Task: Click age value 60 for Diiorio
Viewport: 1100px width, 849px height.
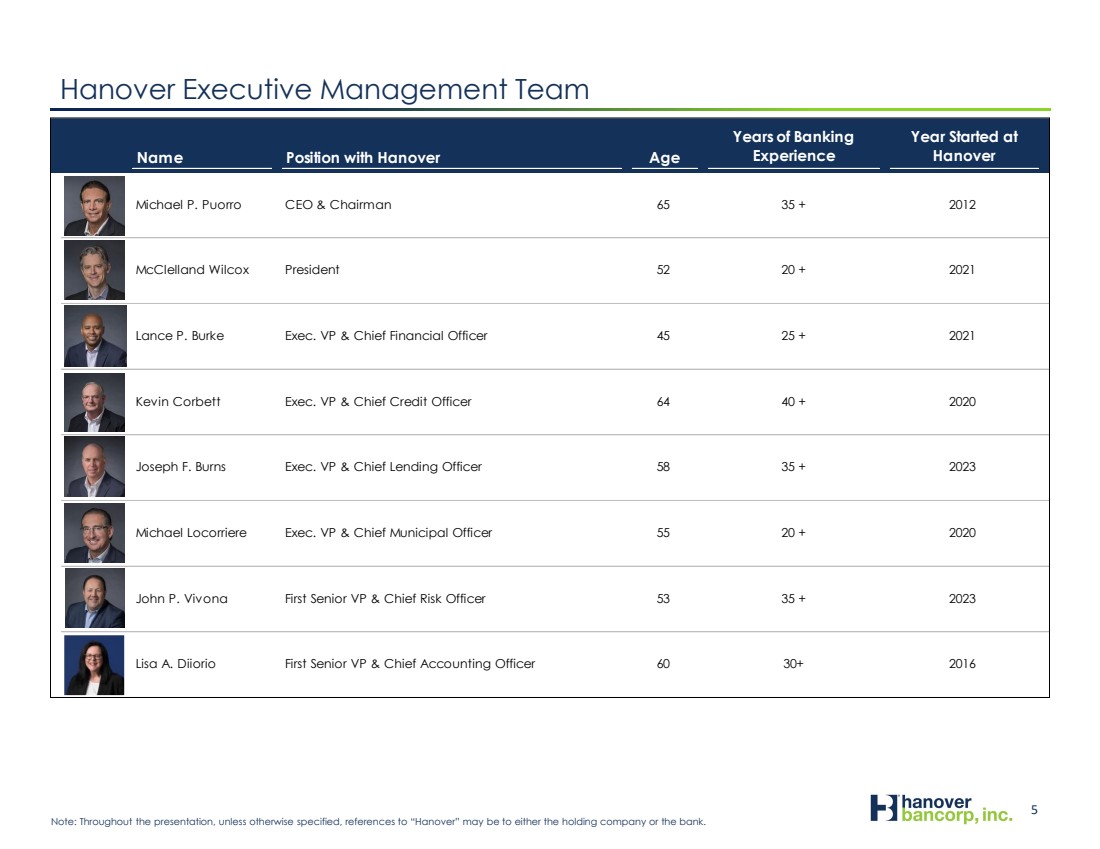Action: 663,664
